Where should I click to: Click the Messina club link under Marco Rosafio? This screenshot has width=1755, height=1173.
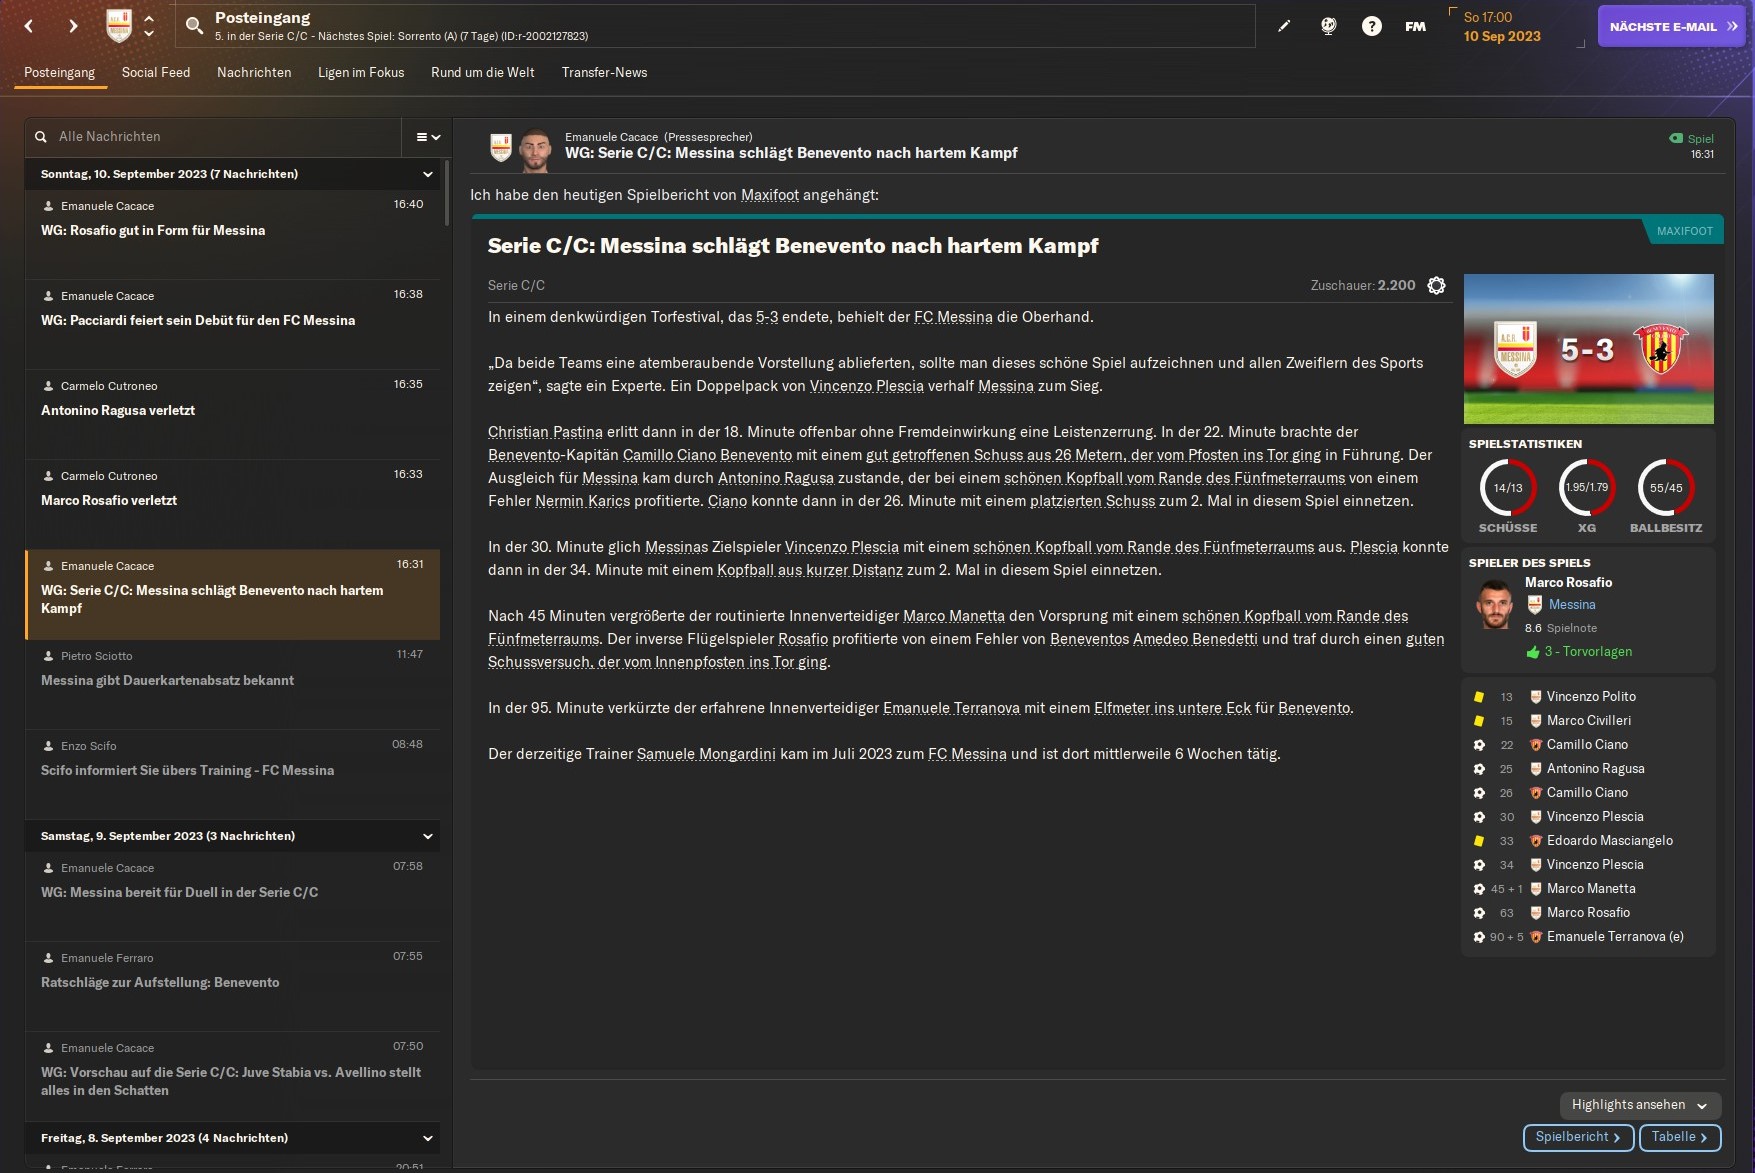[1572, 605]
